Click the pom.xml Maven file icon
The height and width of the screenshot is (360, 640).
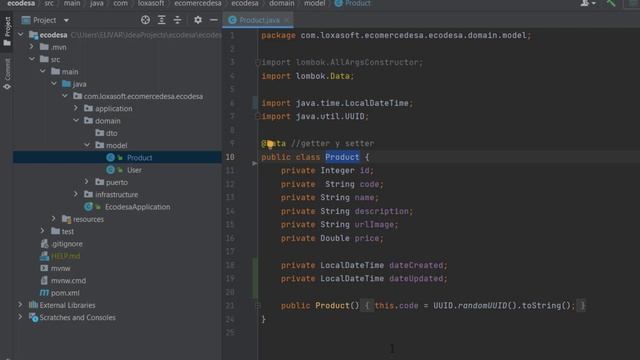coord(44,293)
